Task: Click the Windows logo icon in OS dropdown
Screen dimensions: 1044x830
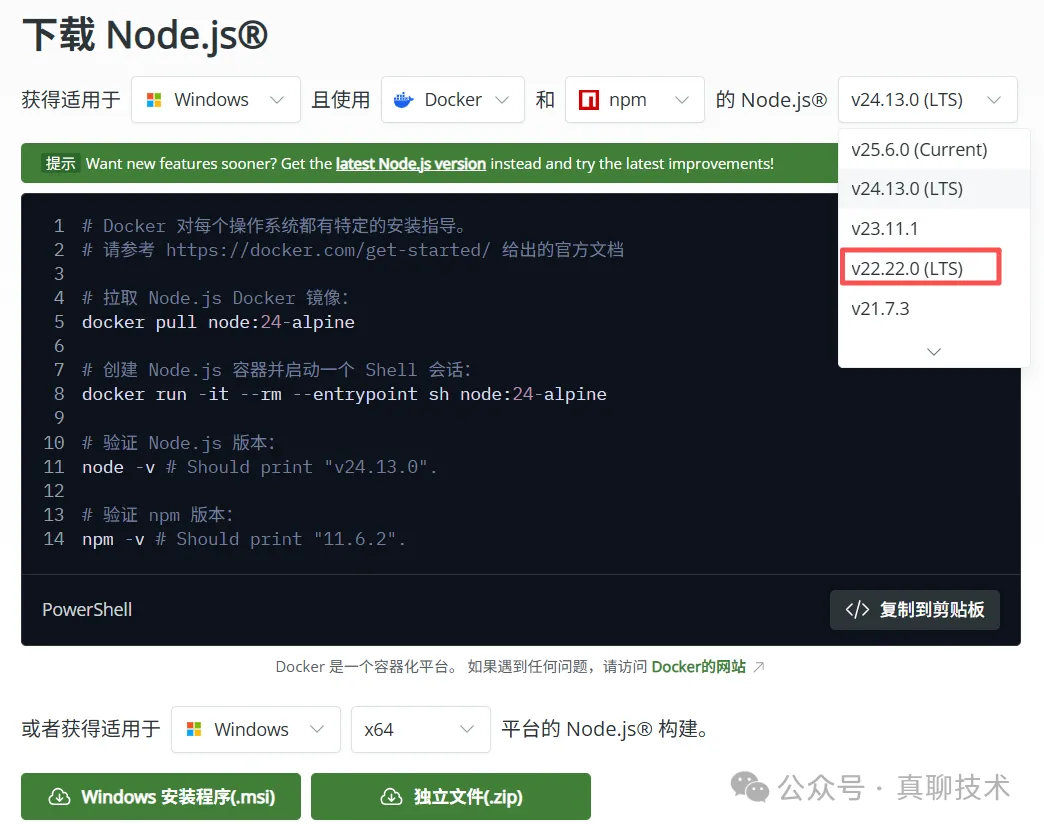Action: click(x=154, y=100)
